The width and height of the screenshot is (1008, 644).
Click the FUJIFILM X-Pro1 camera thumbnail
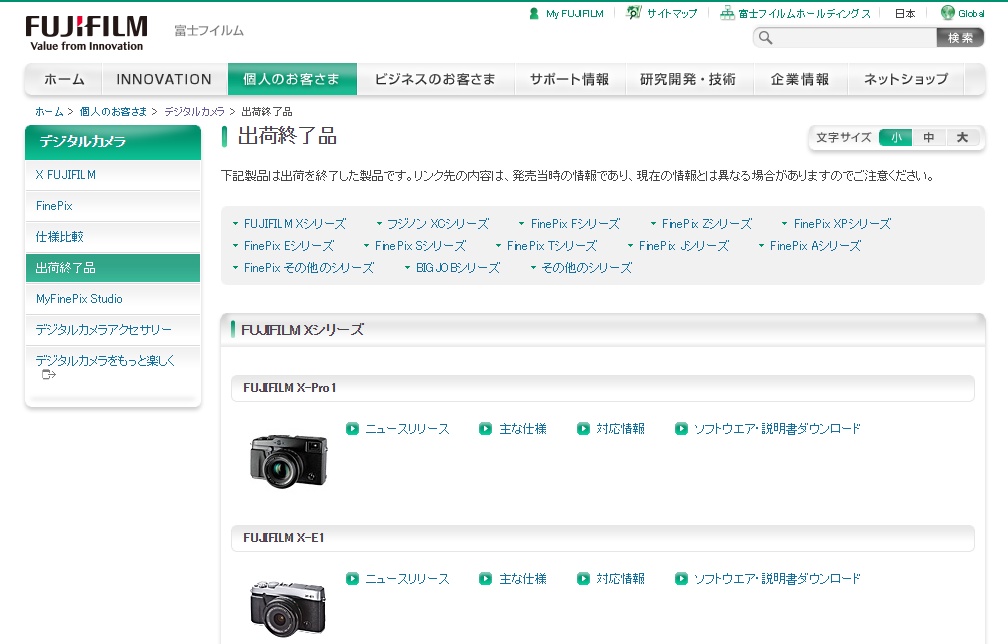[289, 460]
